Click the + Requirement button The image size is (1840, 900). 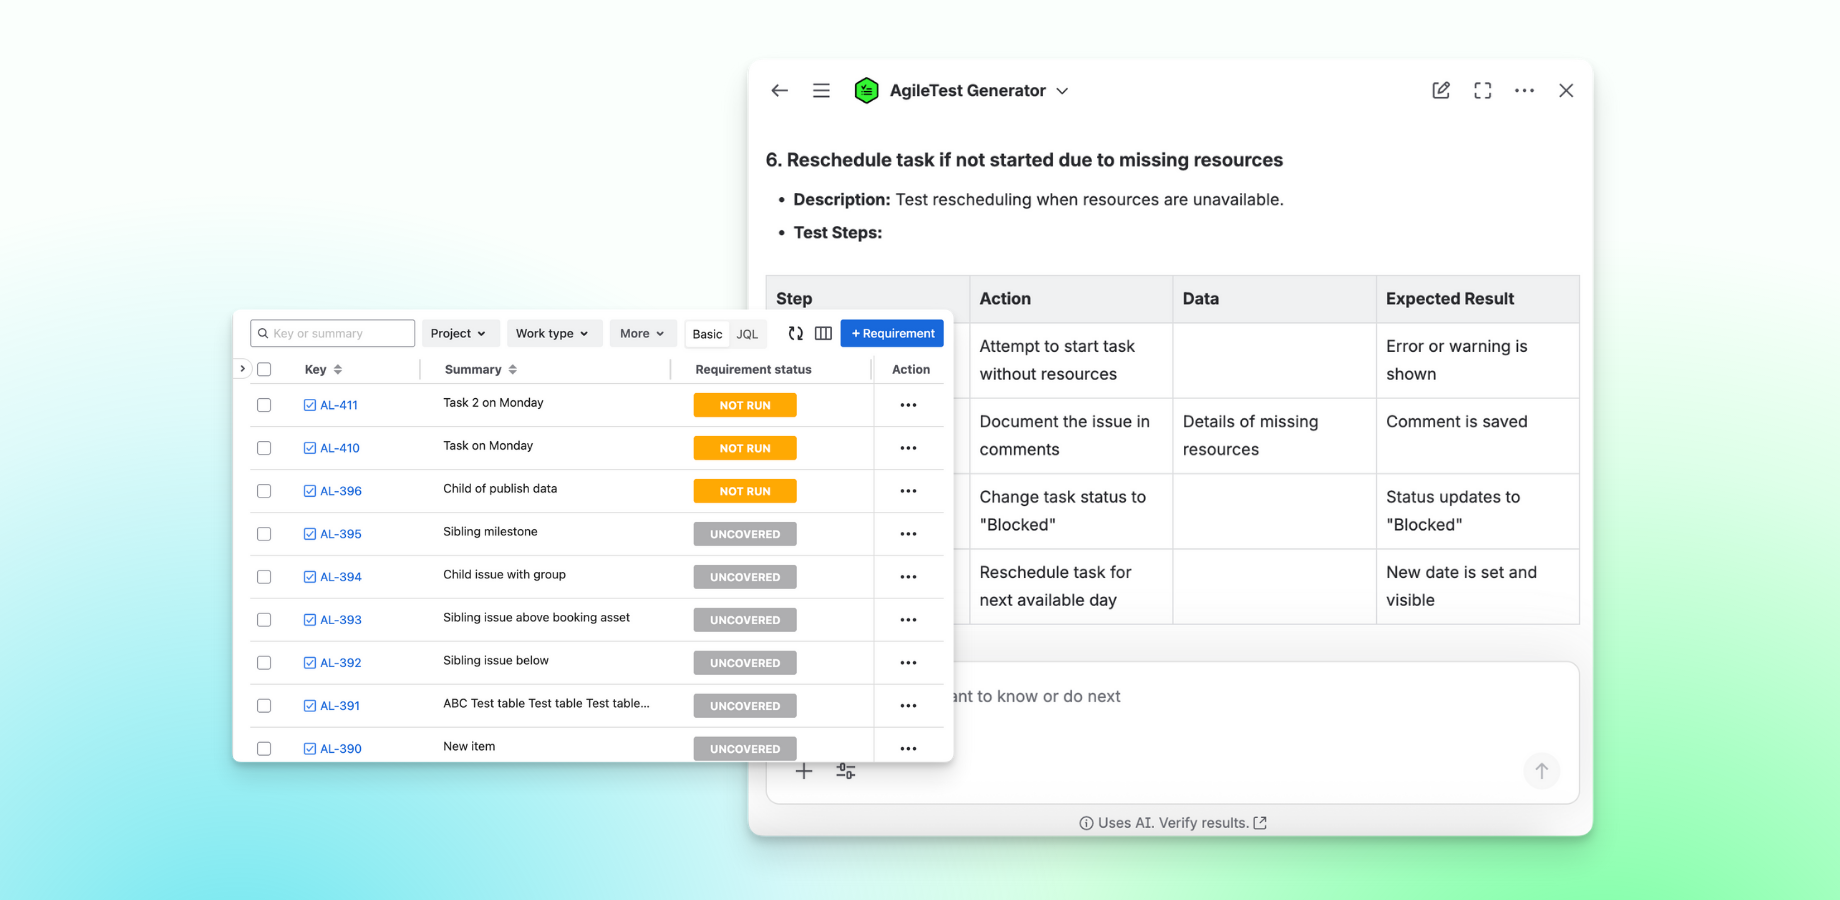(x=891, y=333)
